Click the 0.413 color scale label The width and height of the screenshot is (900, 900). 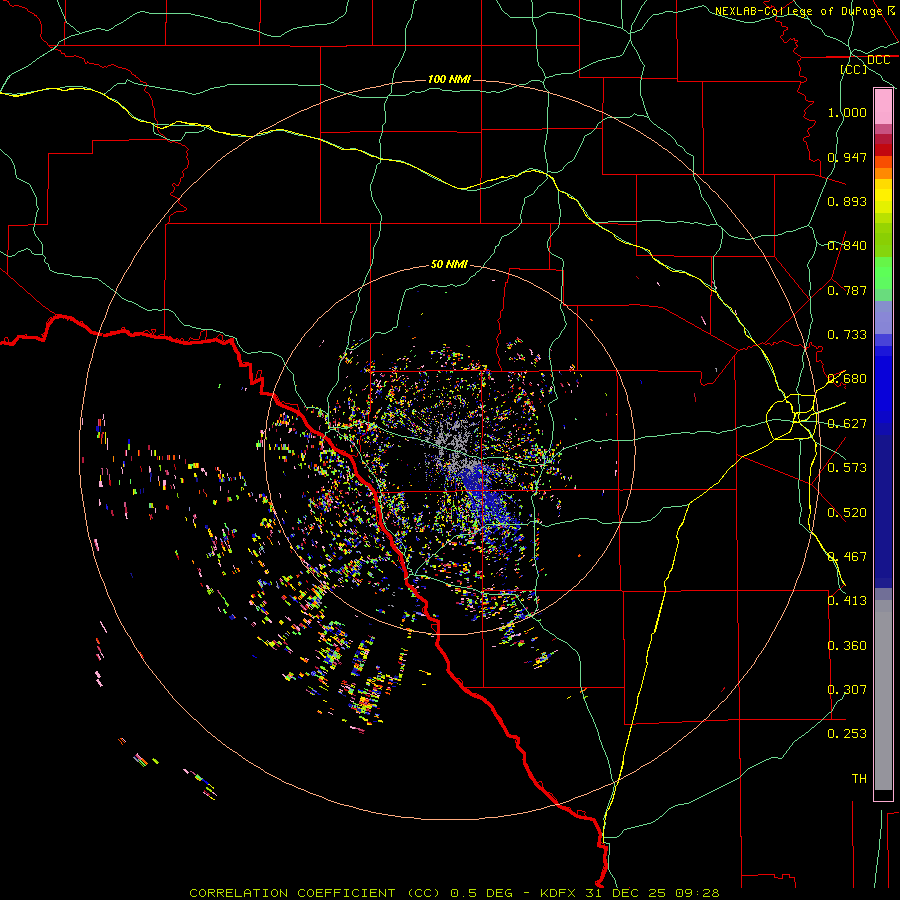(x=847, y=601)
